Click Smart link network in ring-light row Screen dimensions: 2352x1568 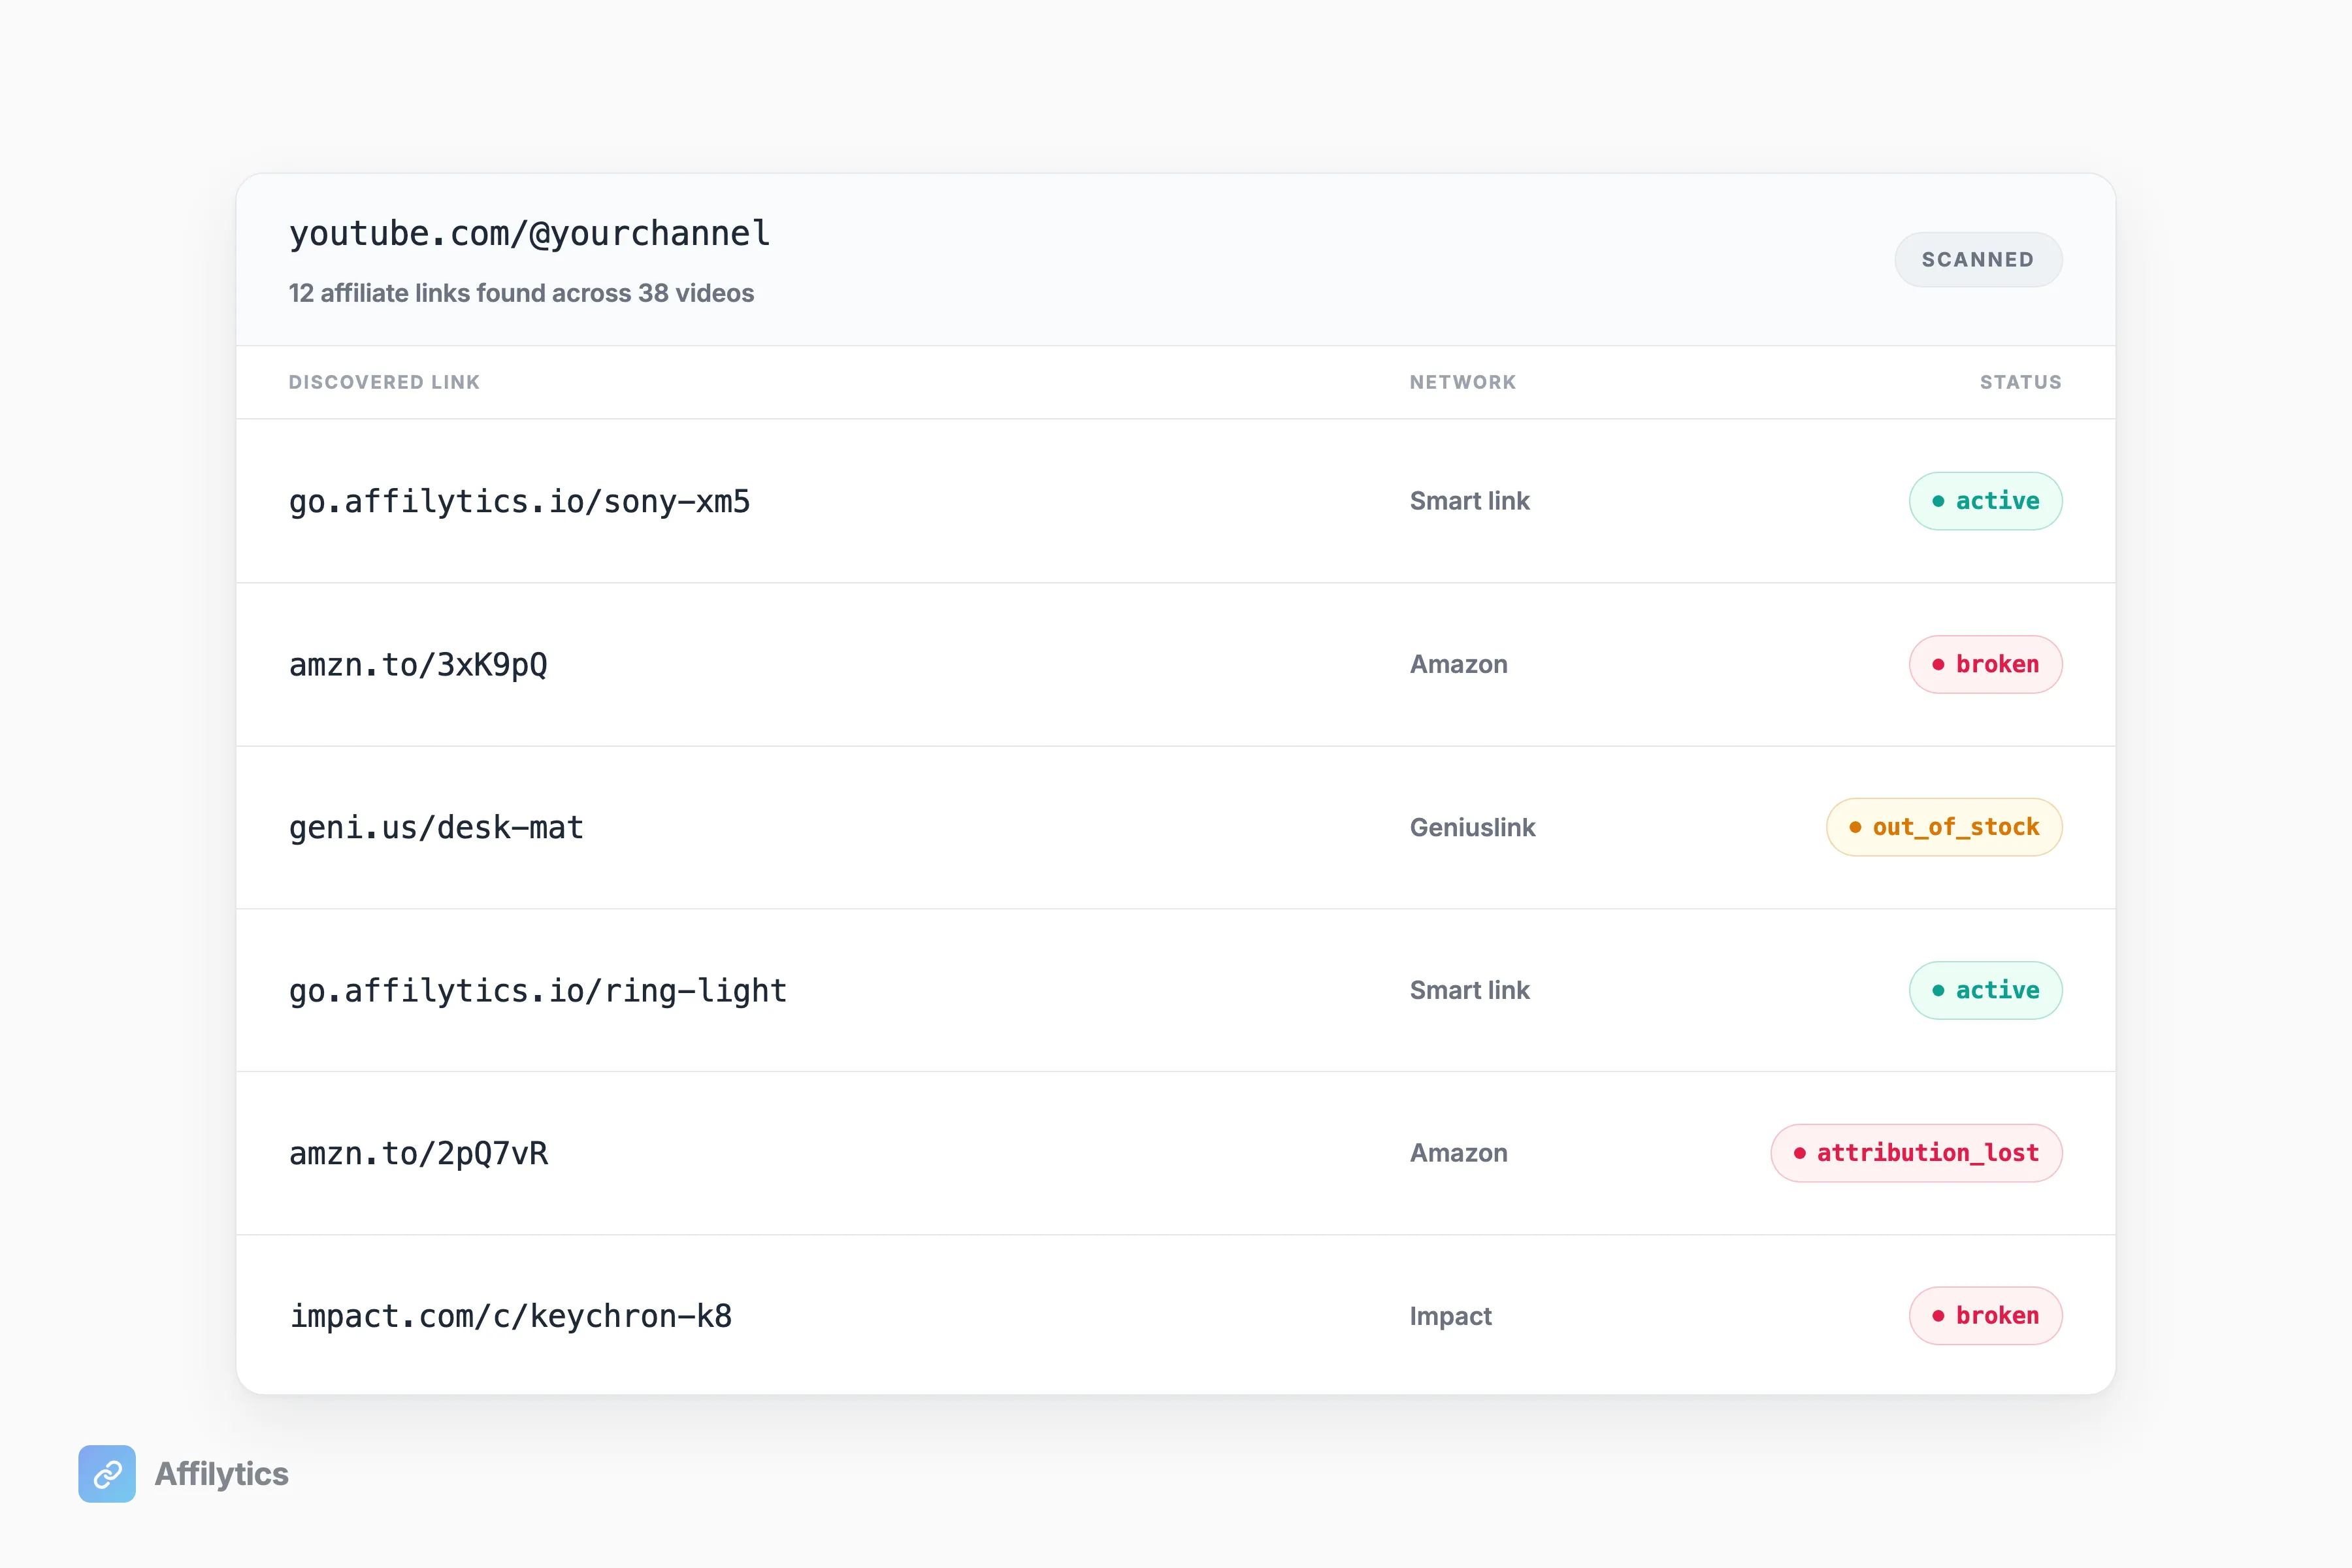pyautogui.click(x=1469, y=990)
